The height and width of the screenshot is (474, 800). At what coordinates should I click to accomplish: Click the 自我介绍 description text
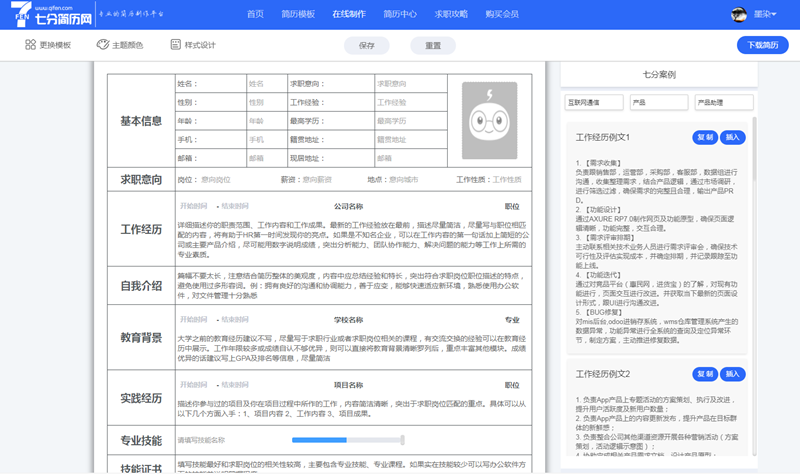coord(352,286)
